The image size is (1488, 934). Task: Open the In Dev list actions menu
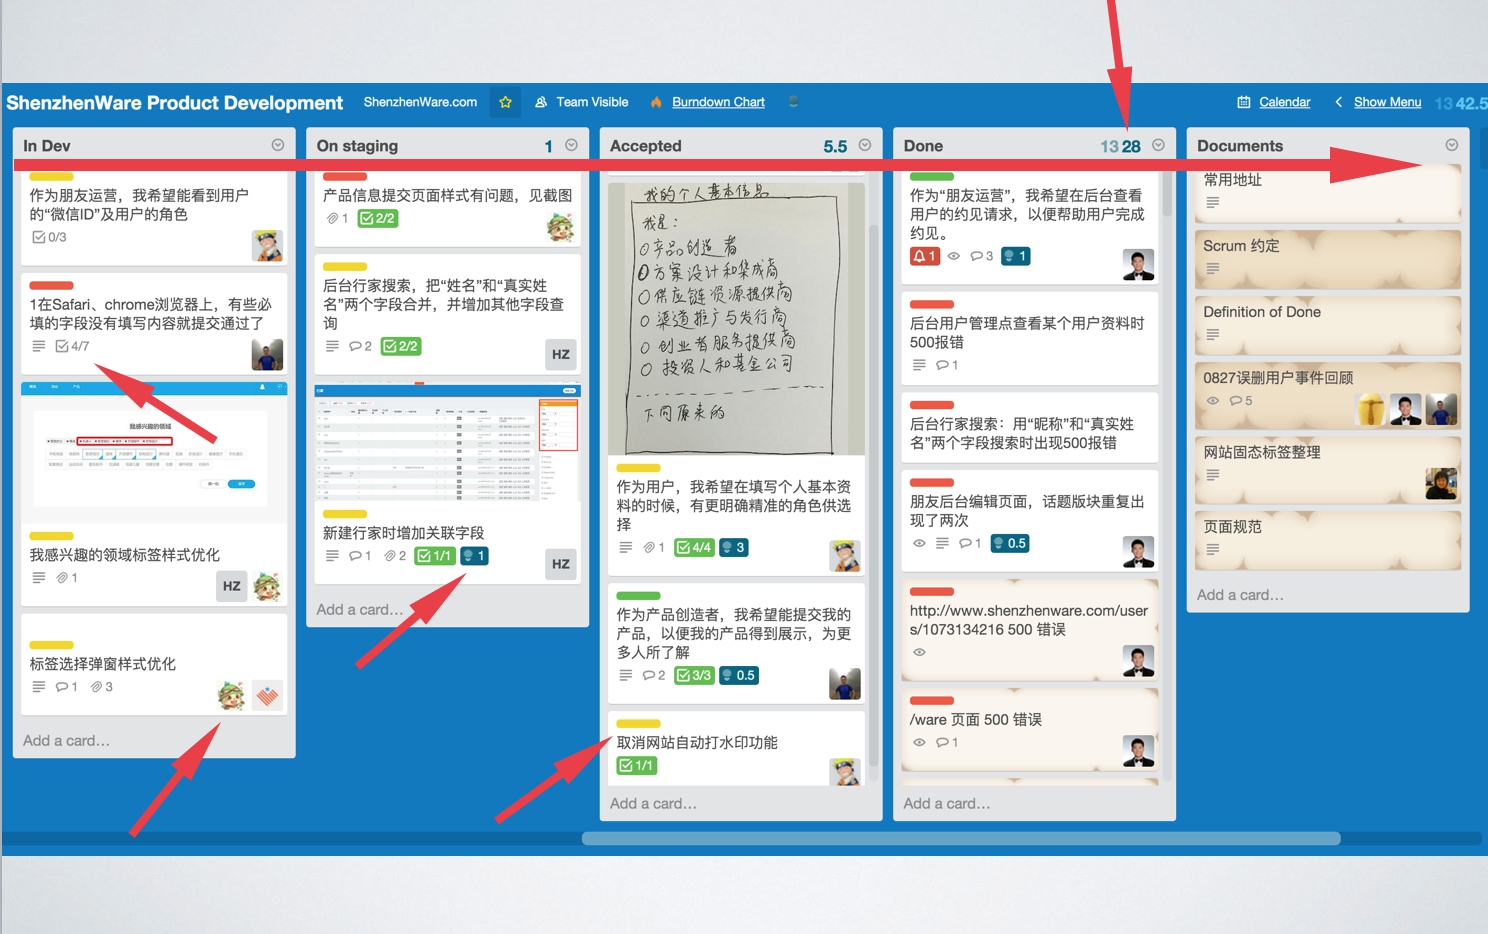278,145
